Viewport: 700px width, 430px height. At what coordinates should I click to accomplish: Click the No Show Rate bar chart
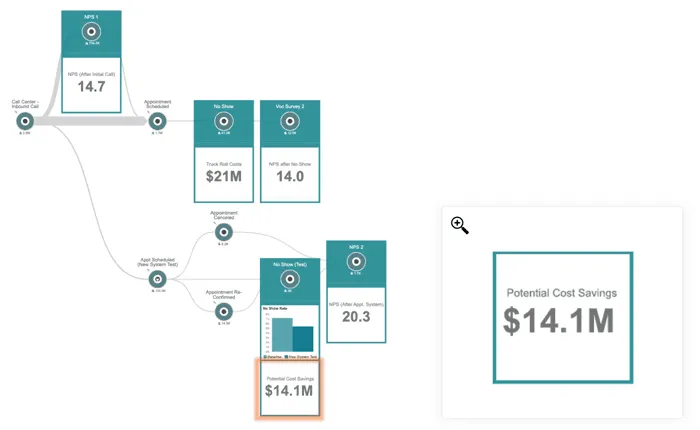coord(290,332)
